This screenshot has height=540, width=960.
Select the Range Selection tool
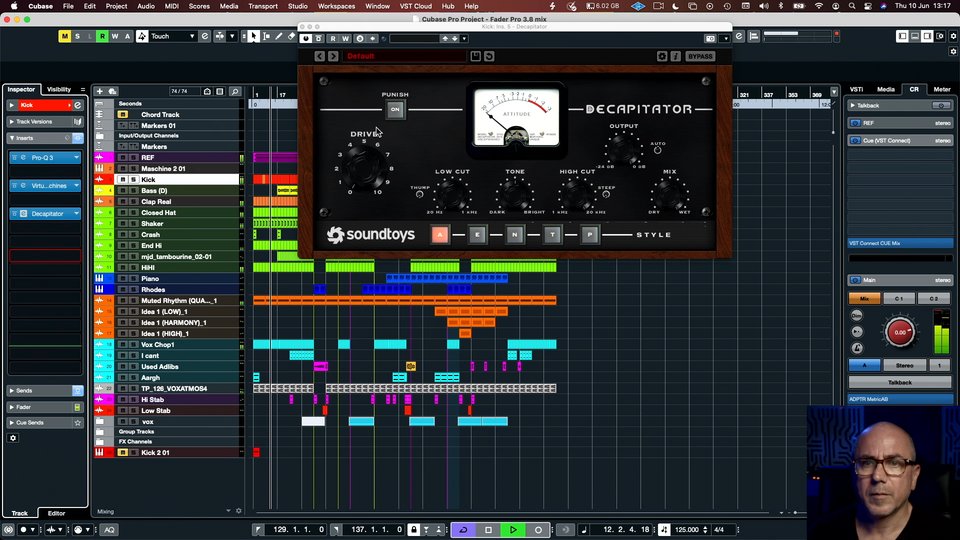click(266, 37)
